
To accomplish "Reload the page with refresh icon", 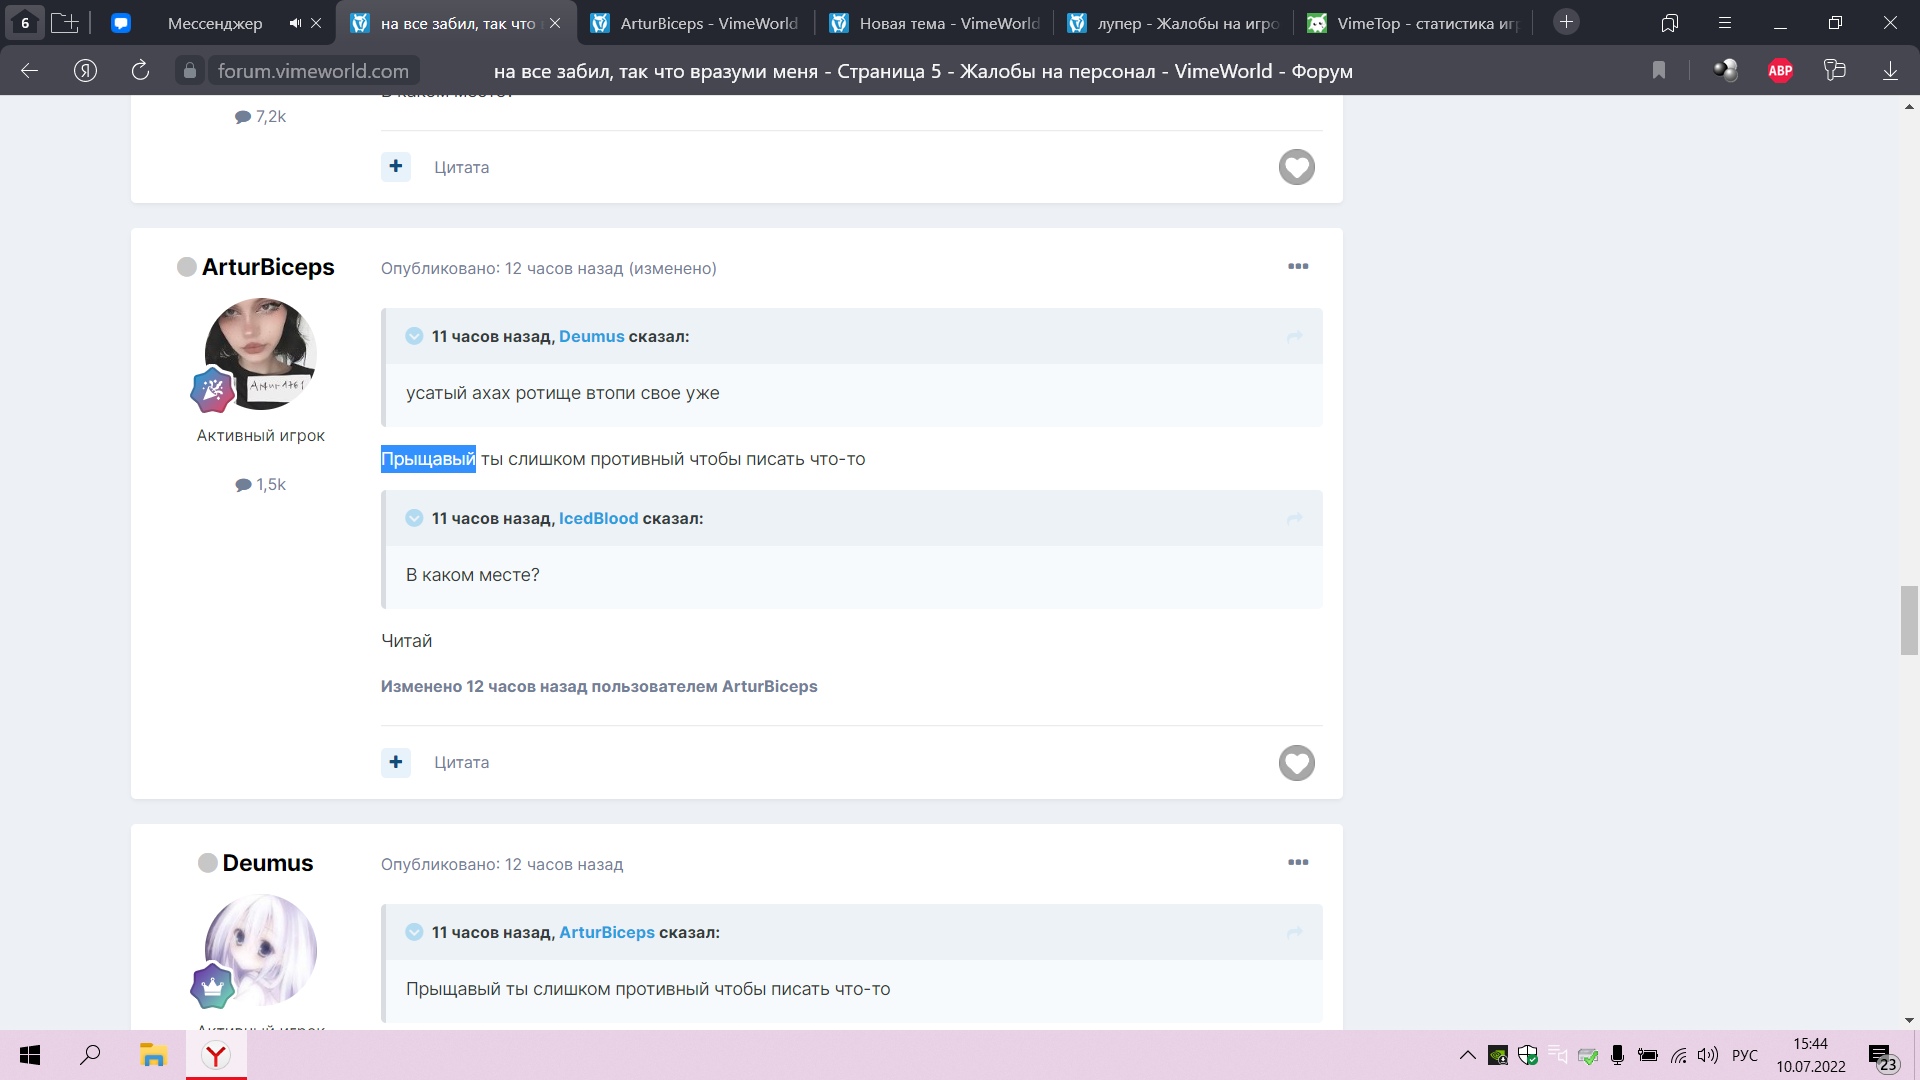I will coord(140,70).
